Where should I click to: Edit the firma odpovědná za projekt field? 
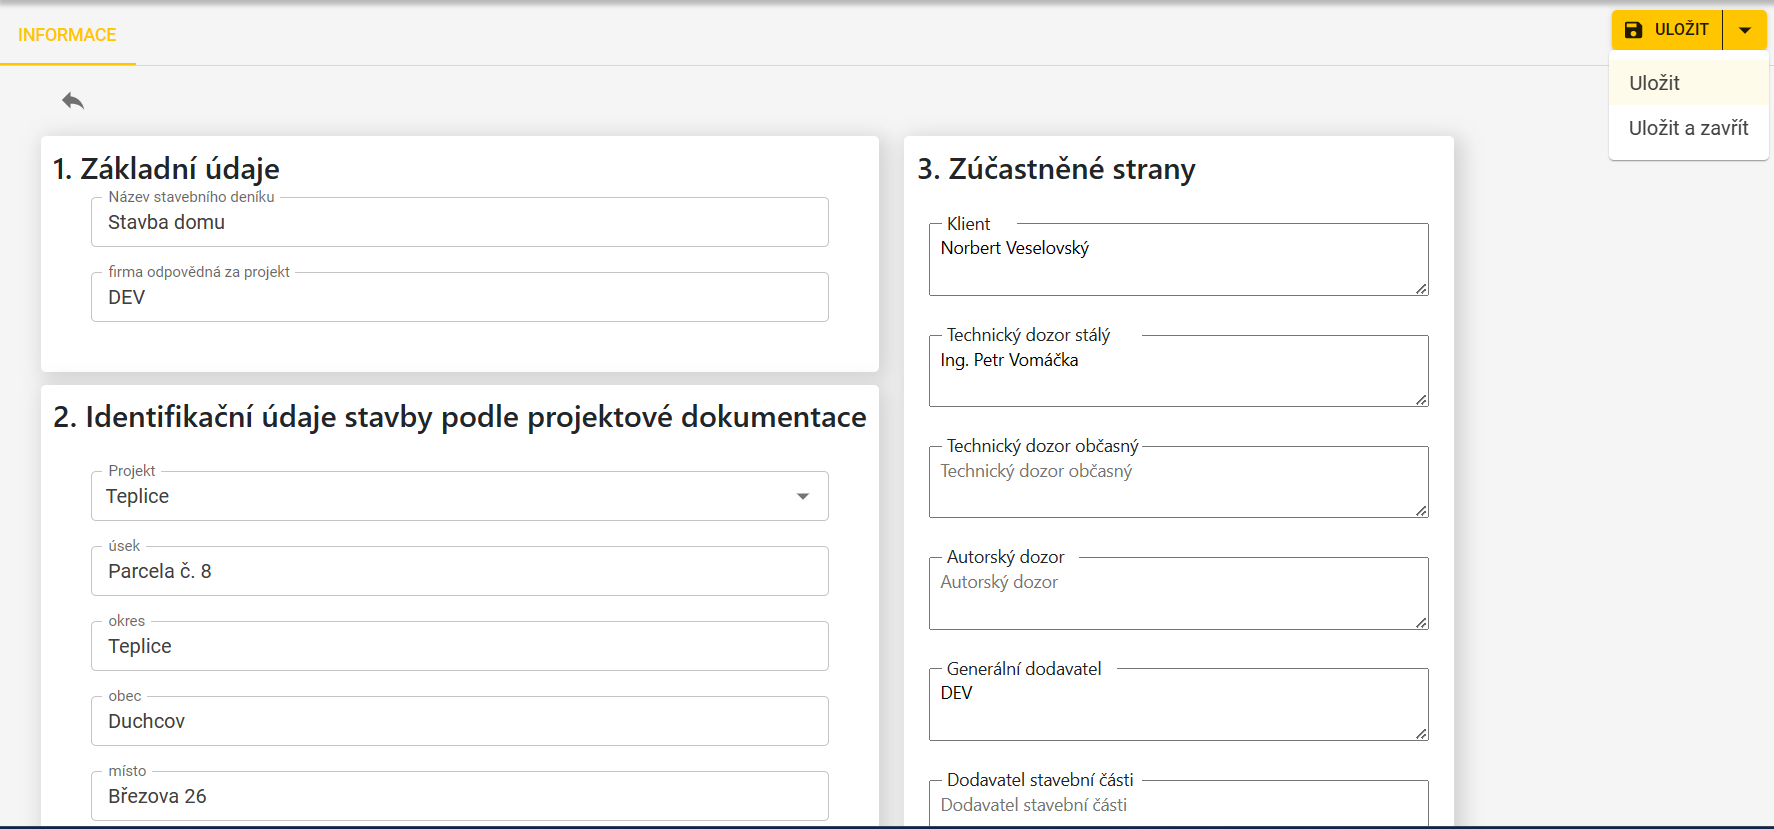(459, 297)
